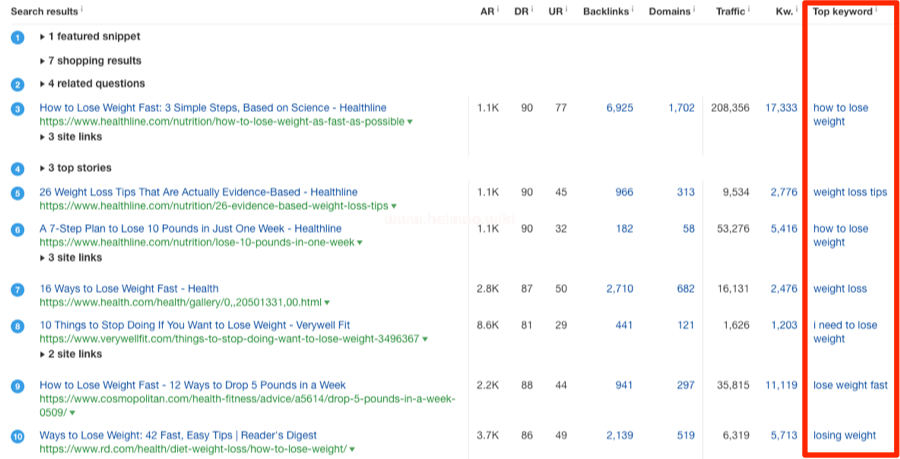Open dropdown arrow after health.com gallery URL
Viewport: 900px width, 459px height.
[x=327, y=303]
